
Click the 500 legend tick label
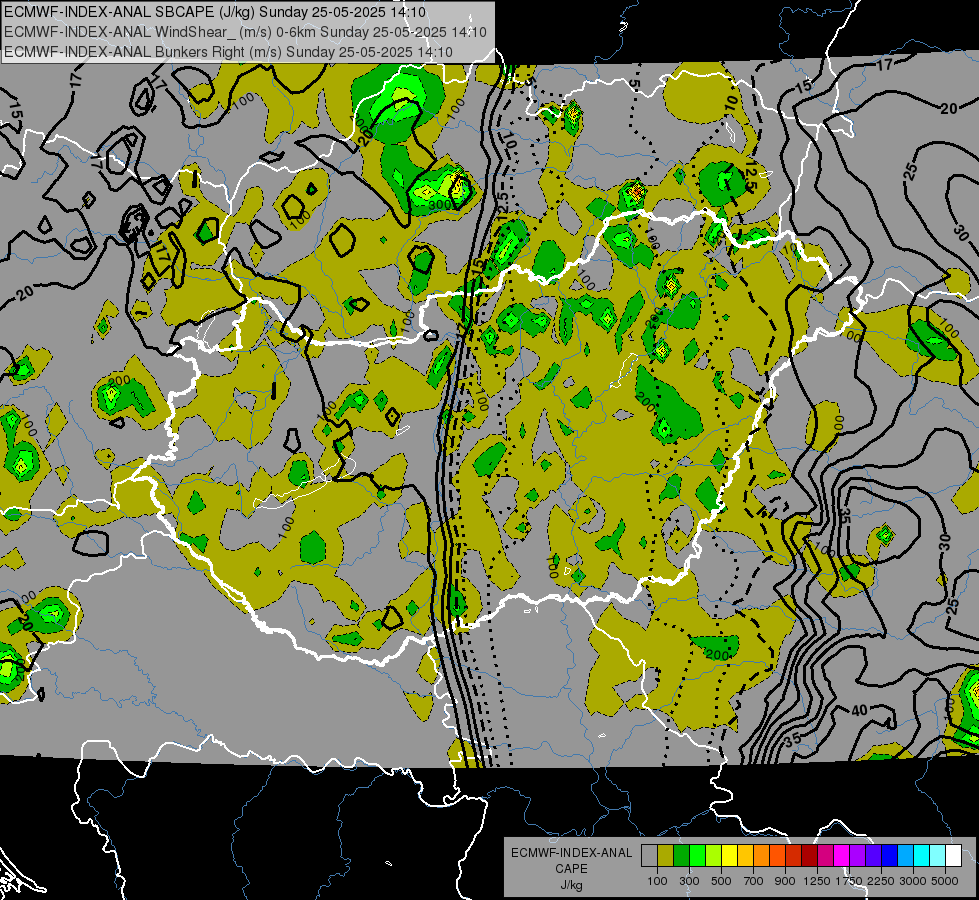[721, 881]
